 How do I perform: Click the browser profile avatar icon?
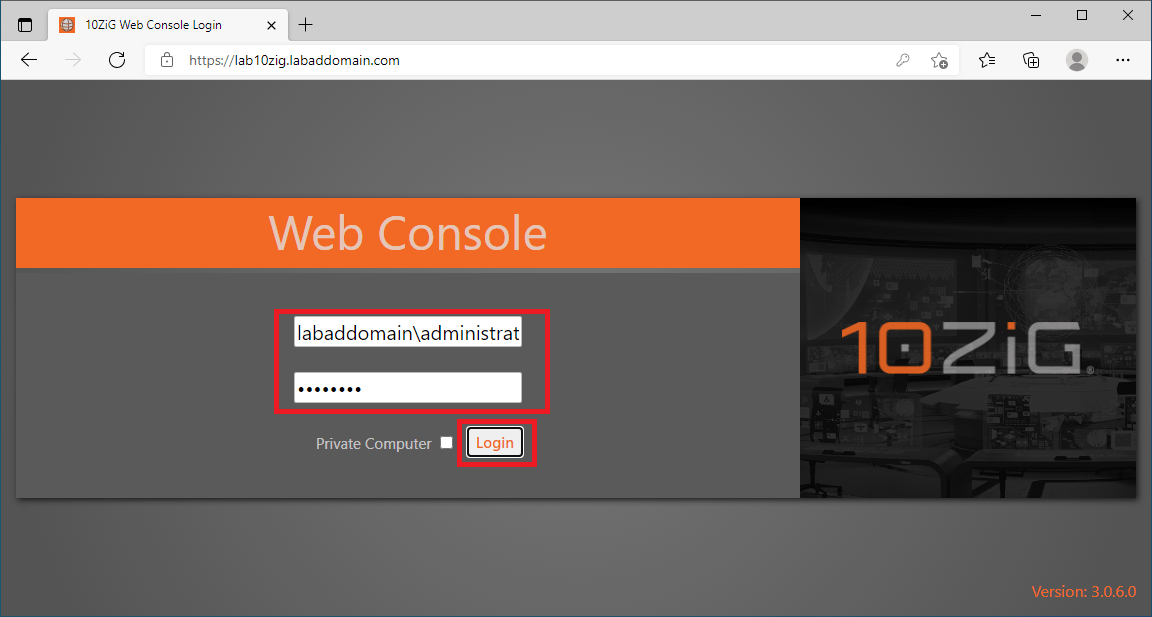(1077, 60)
